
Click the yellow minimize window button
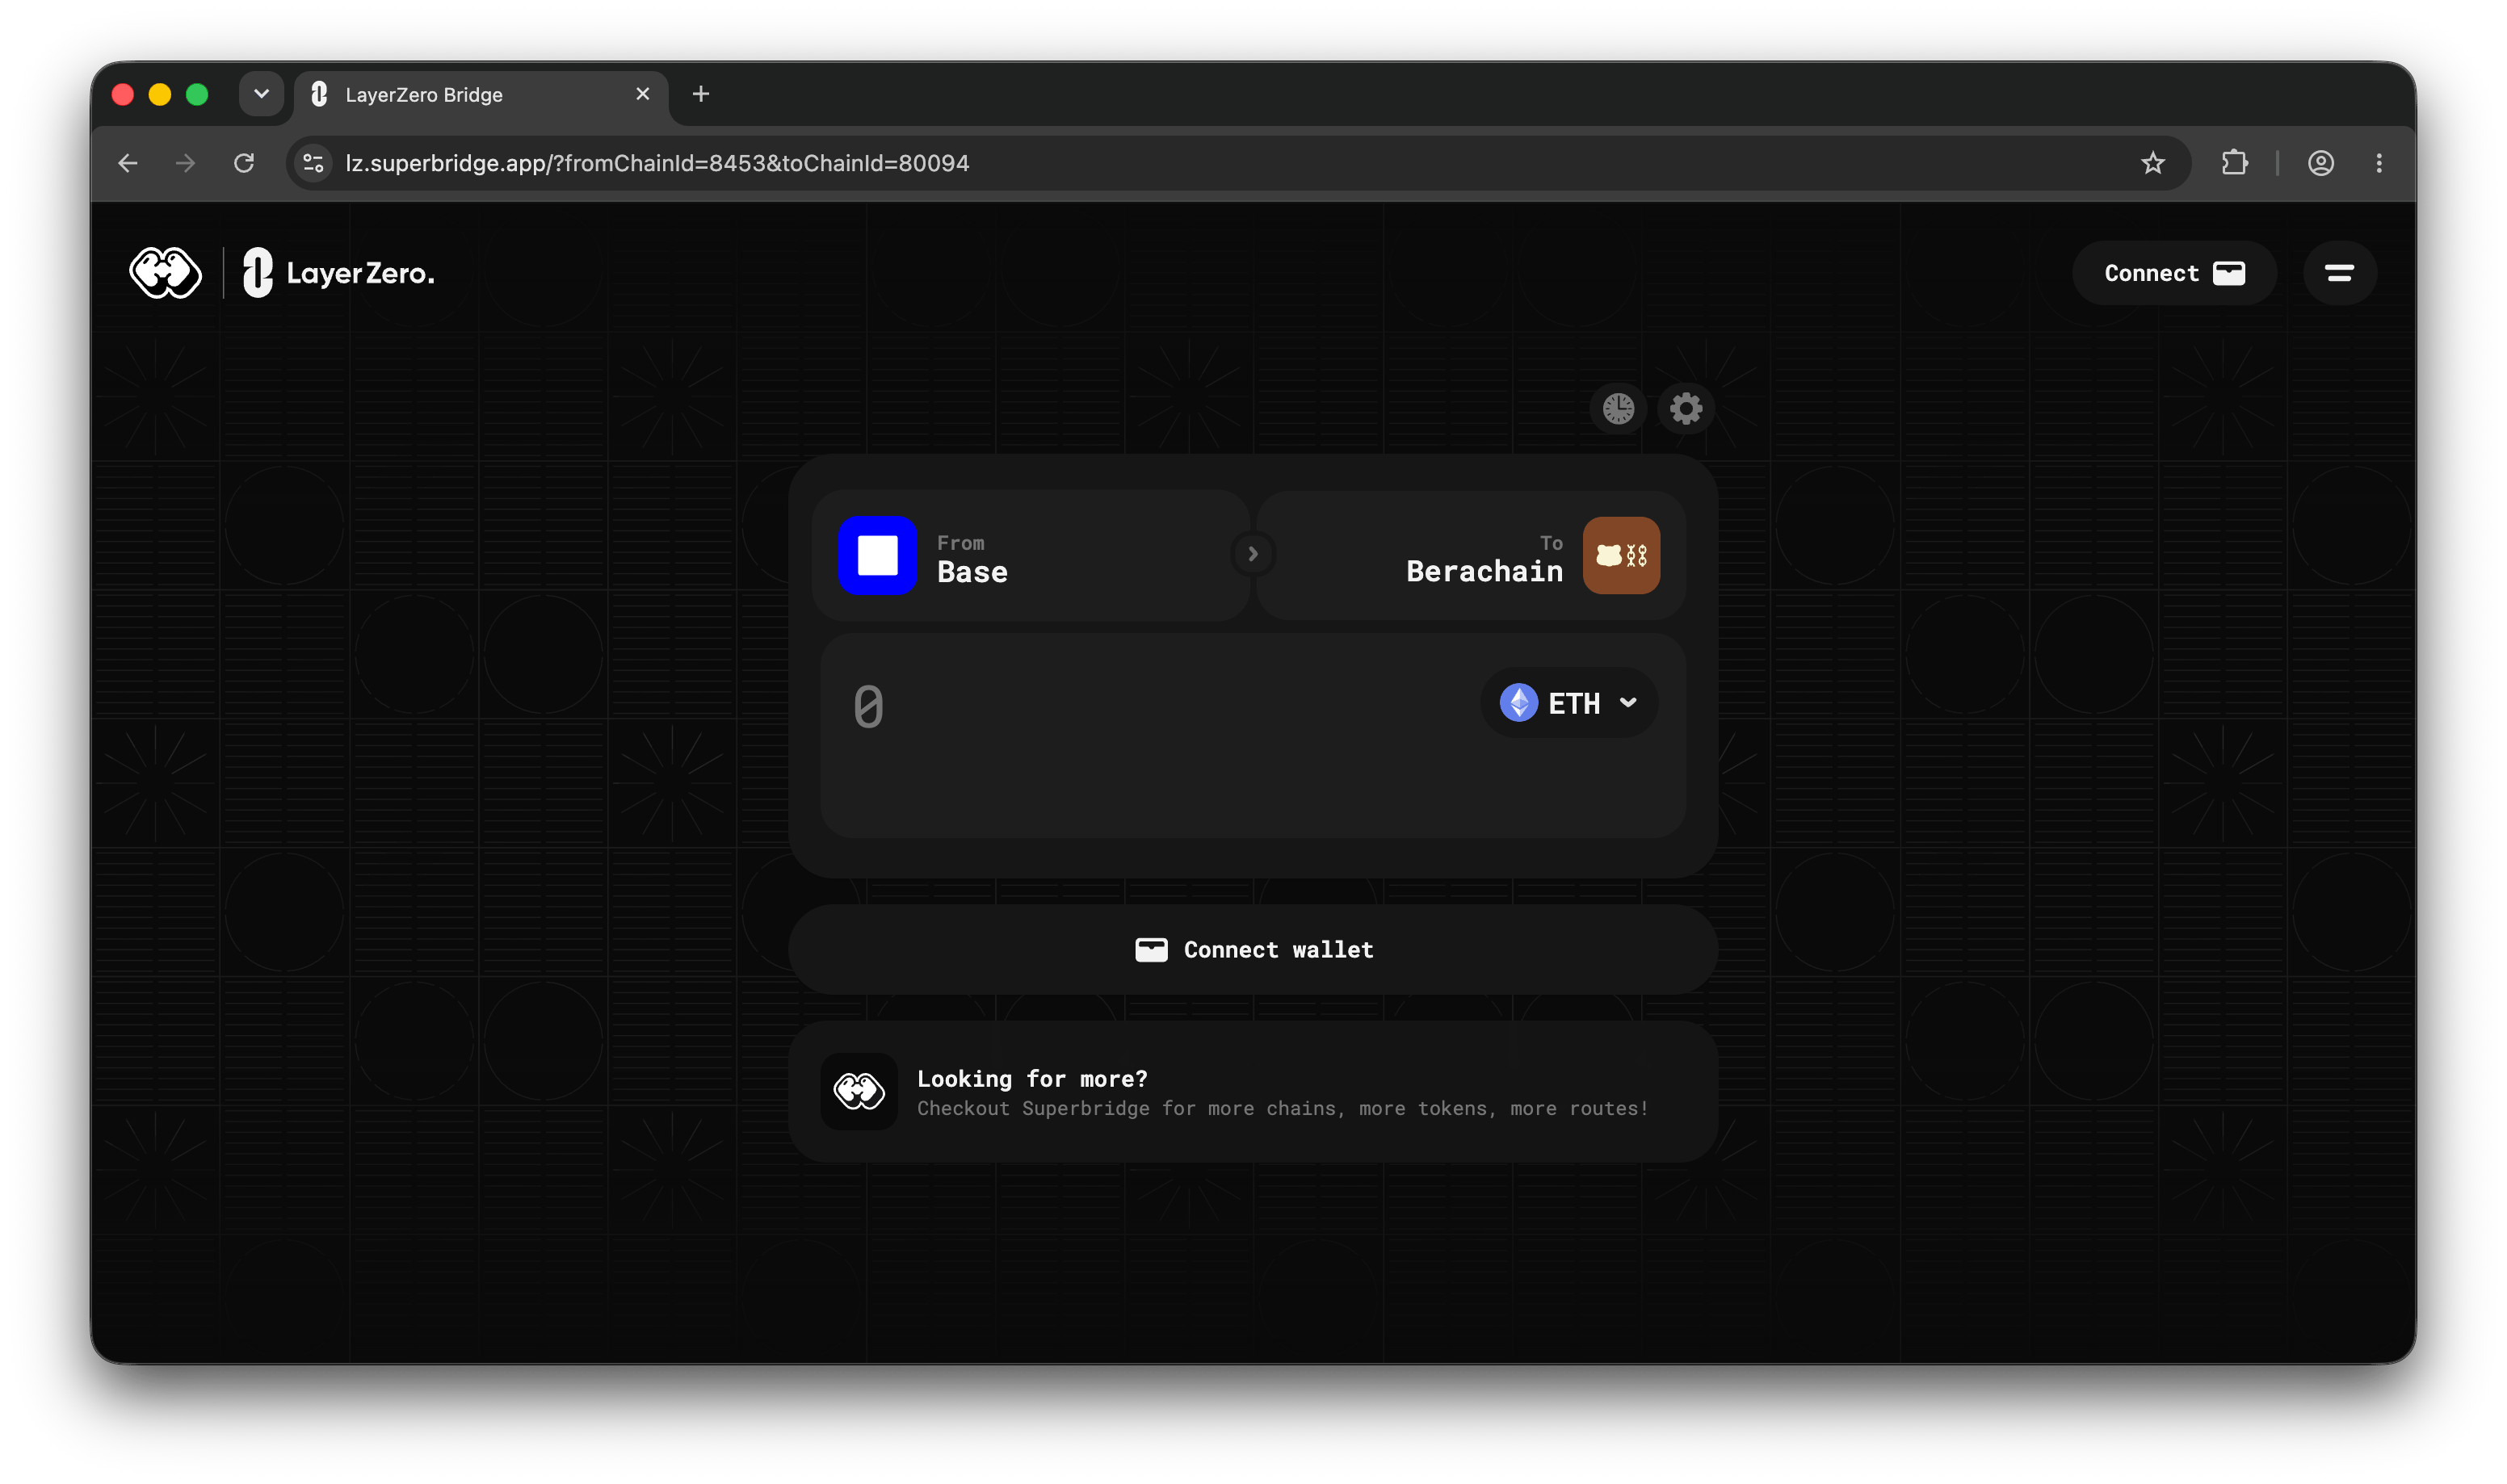(160, 94)
